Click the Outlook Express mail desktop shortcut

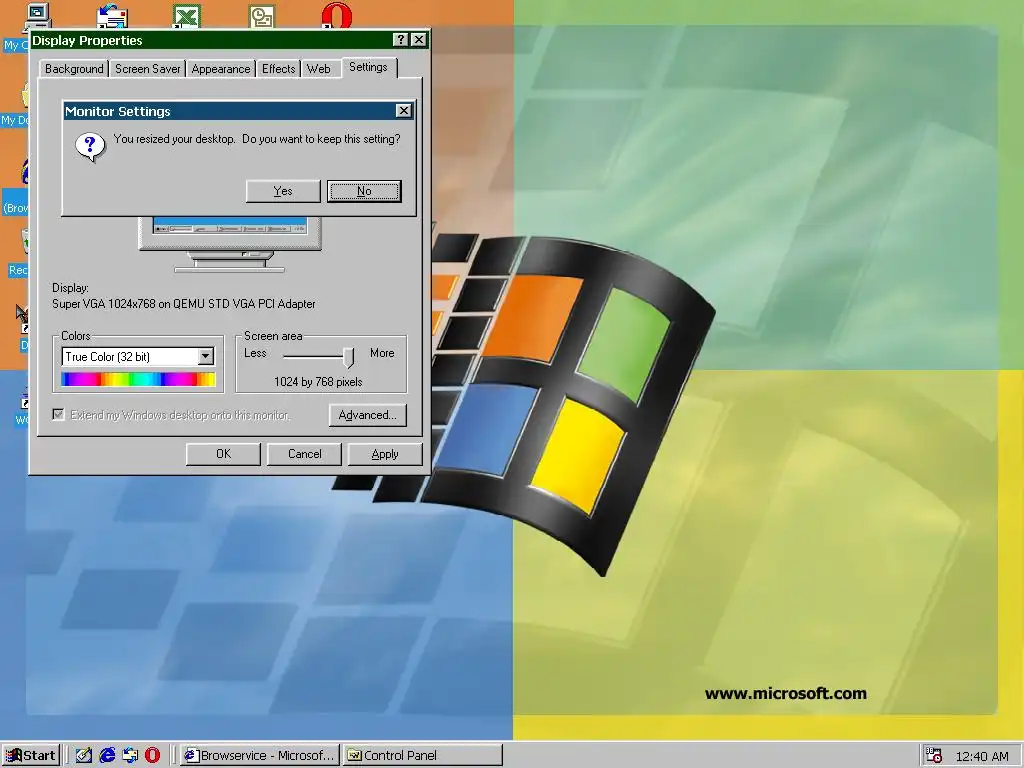(x=112, y=16)
